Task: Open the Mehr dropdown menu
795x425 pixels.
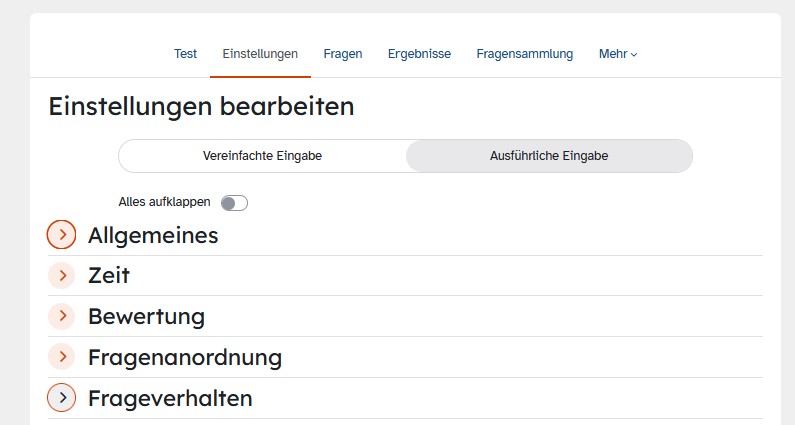Action: [618, 54]
